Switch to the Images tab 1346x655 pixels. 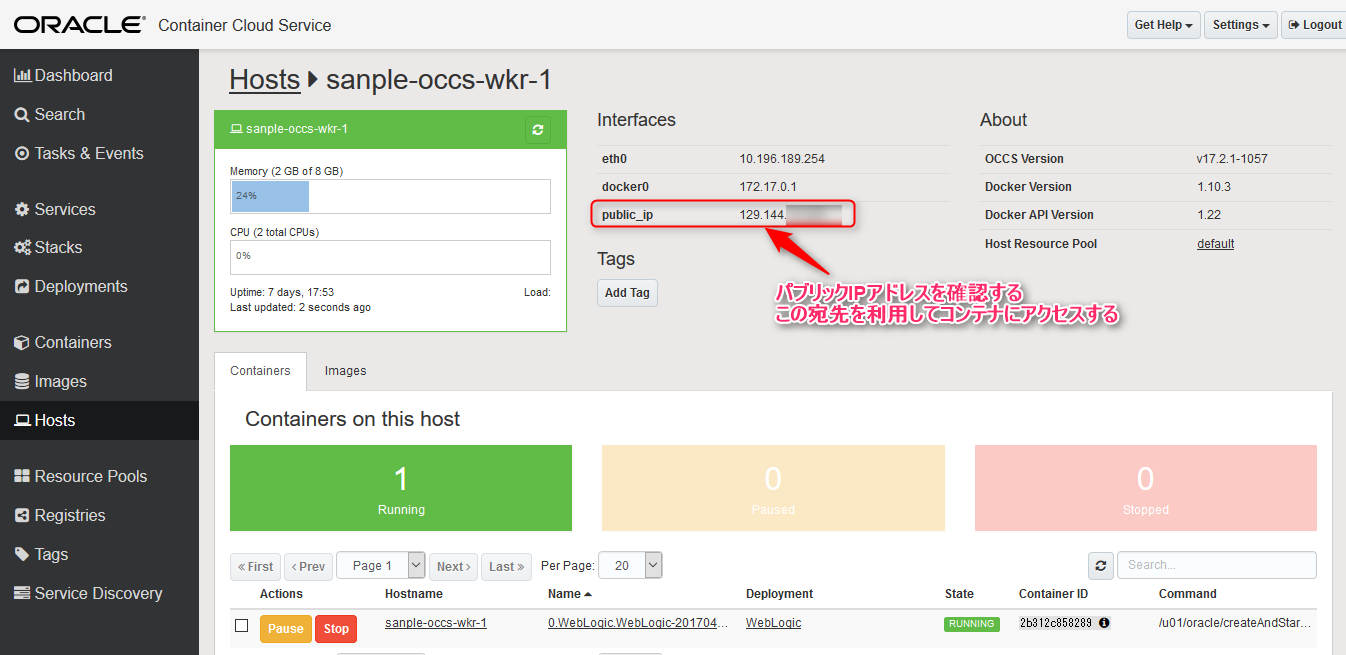(345, 370)
